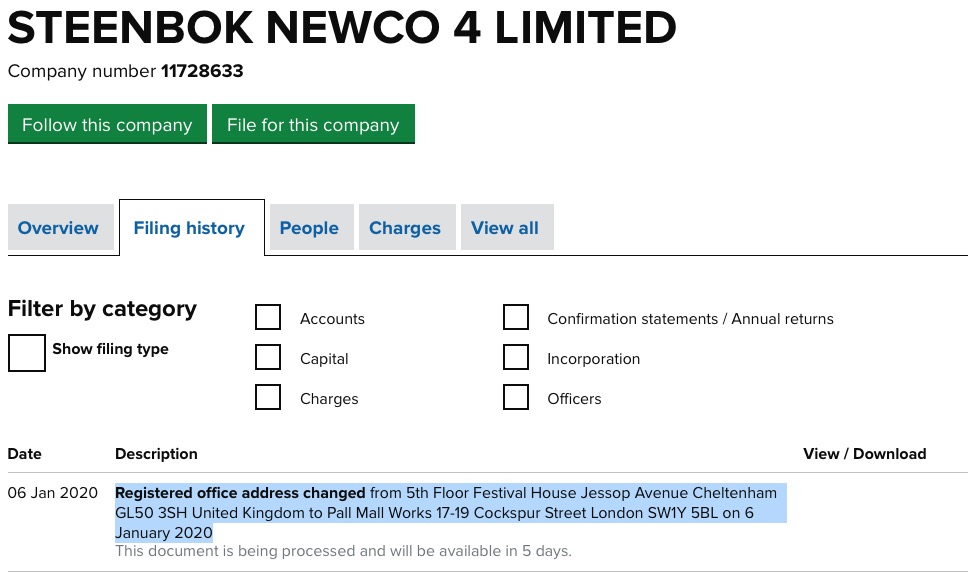Screen dimensions: 980x572
Task: Click the Filter by category heading
Action: pyautogui.click(x=102, y=309)
